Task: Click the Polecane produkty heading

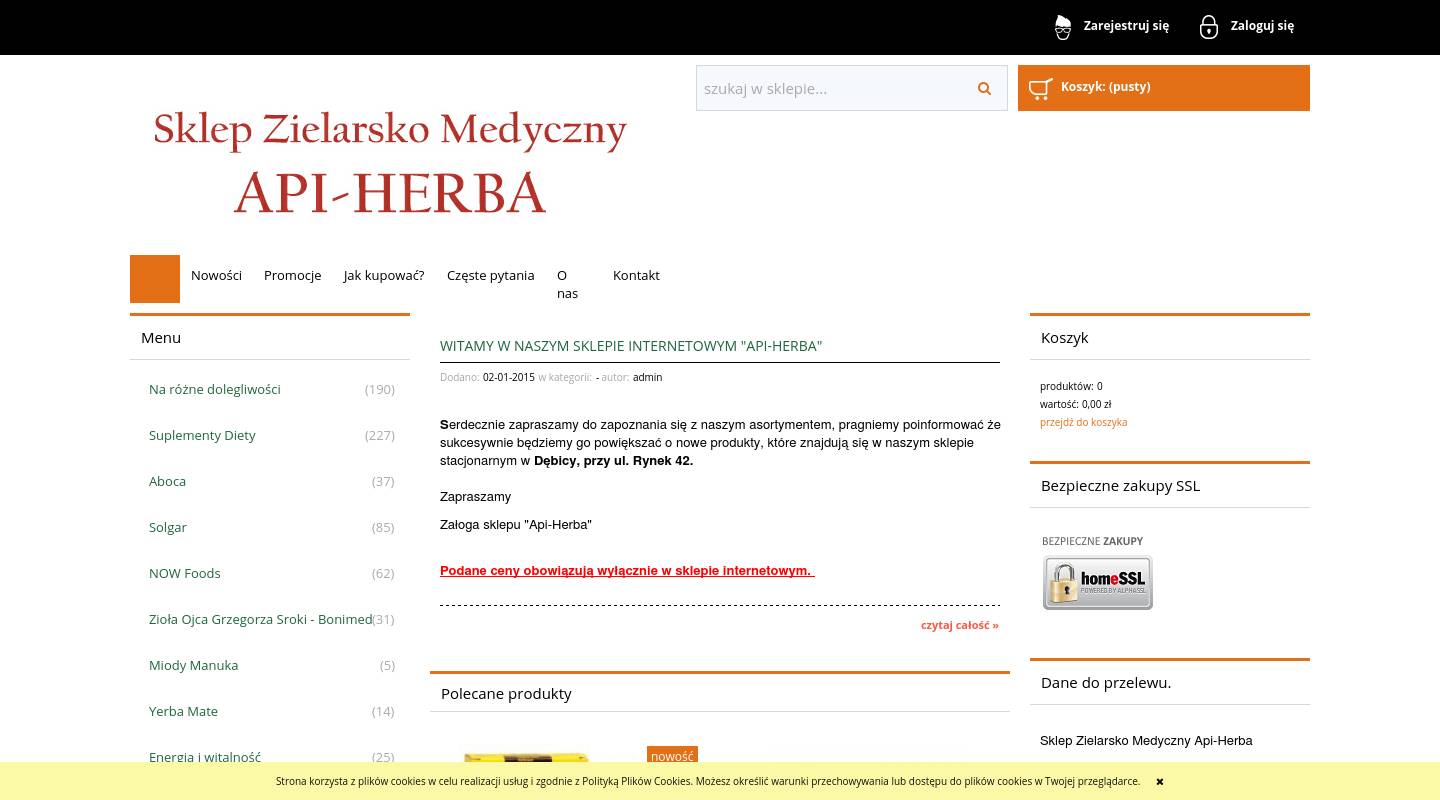Action: (x=506, y=693)
